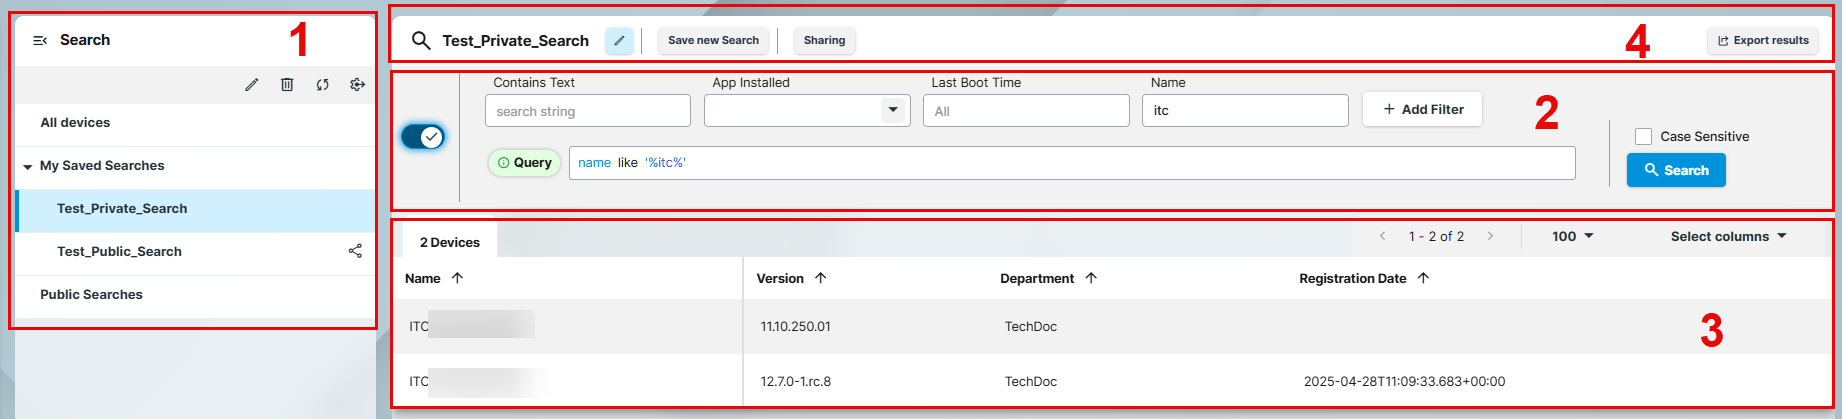Select All devices in the sidebar

point(75,123)
